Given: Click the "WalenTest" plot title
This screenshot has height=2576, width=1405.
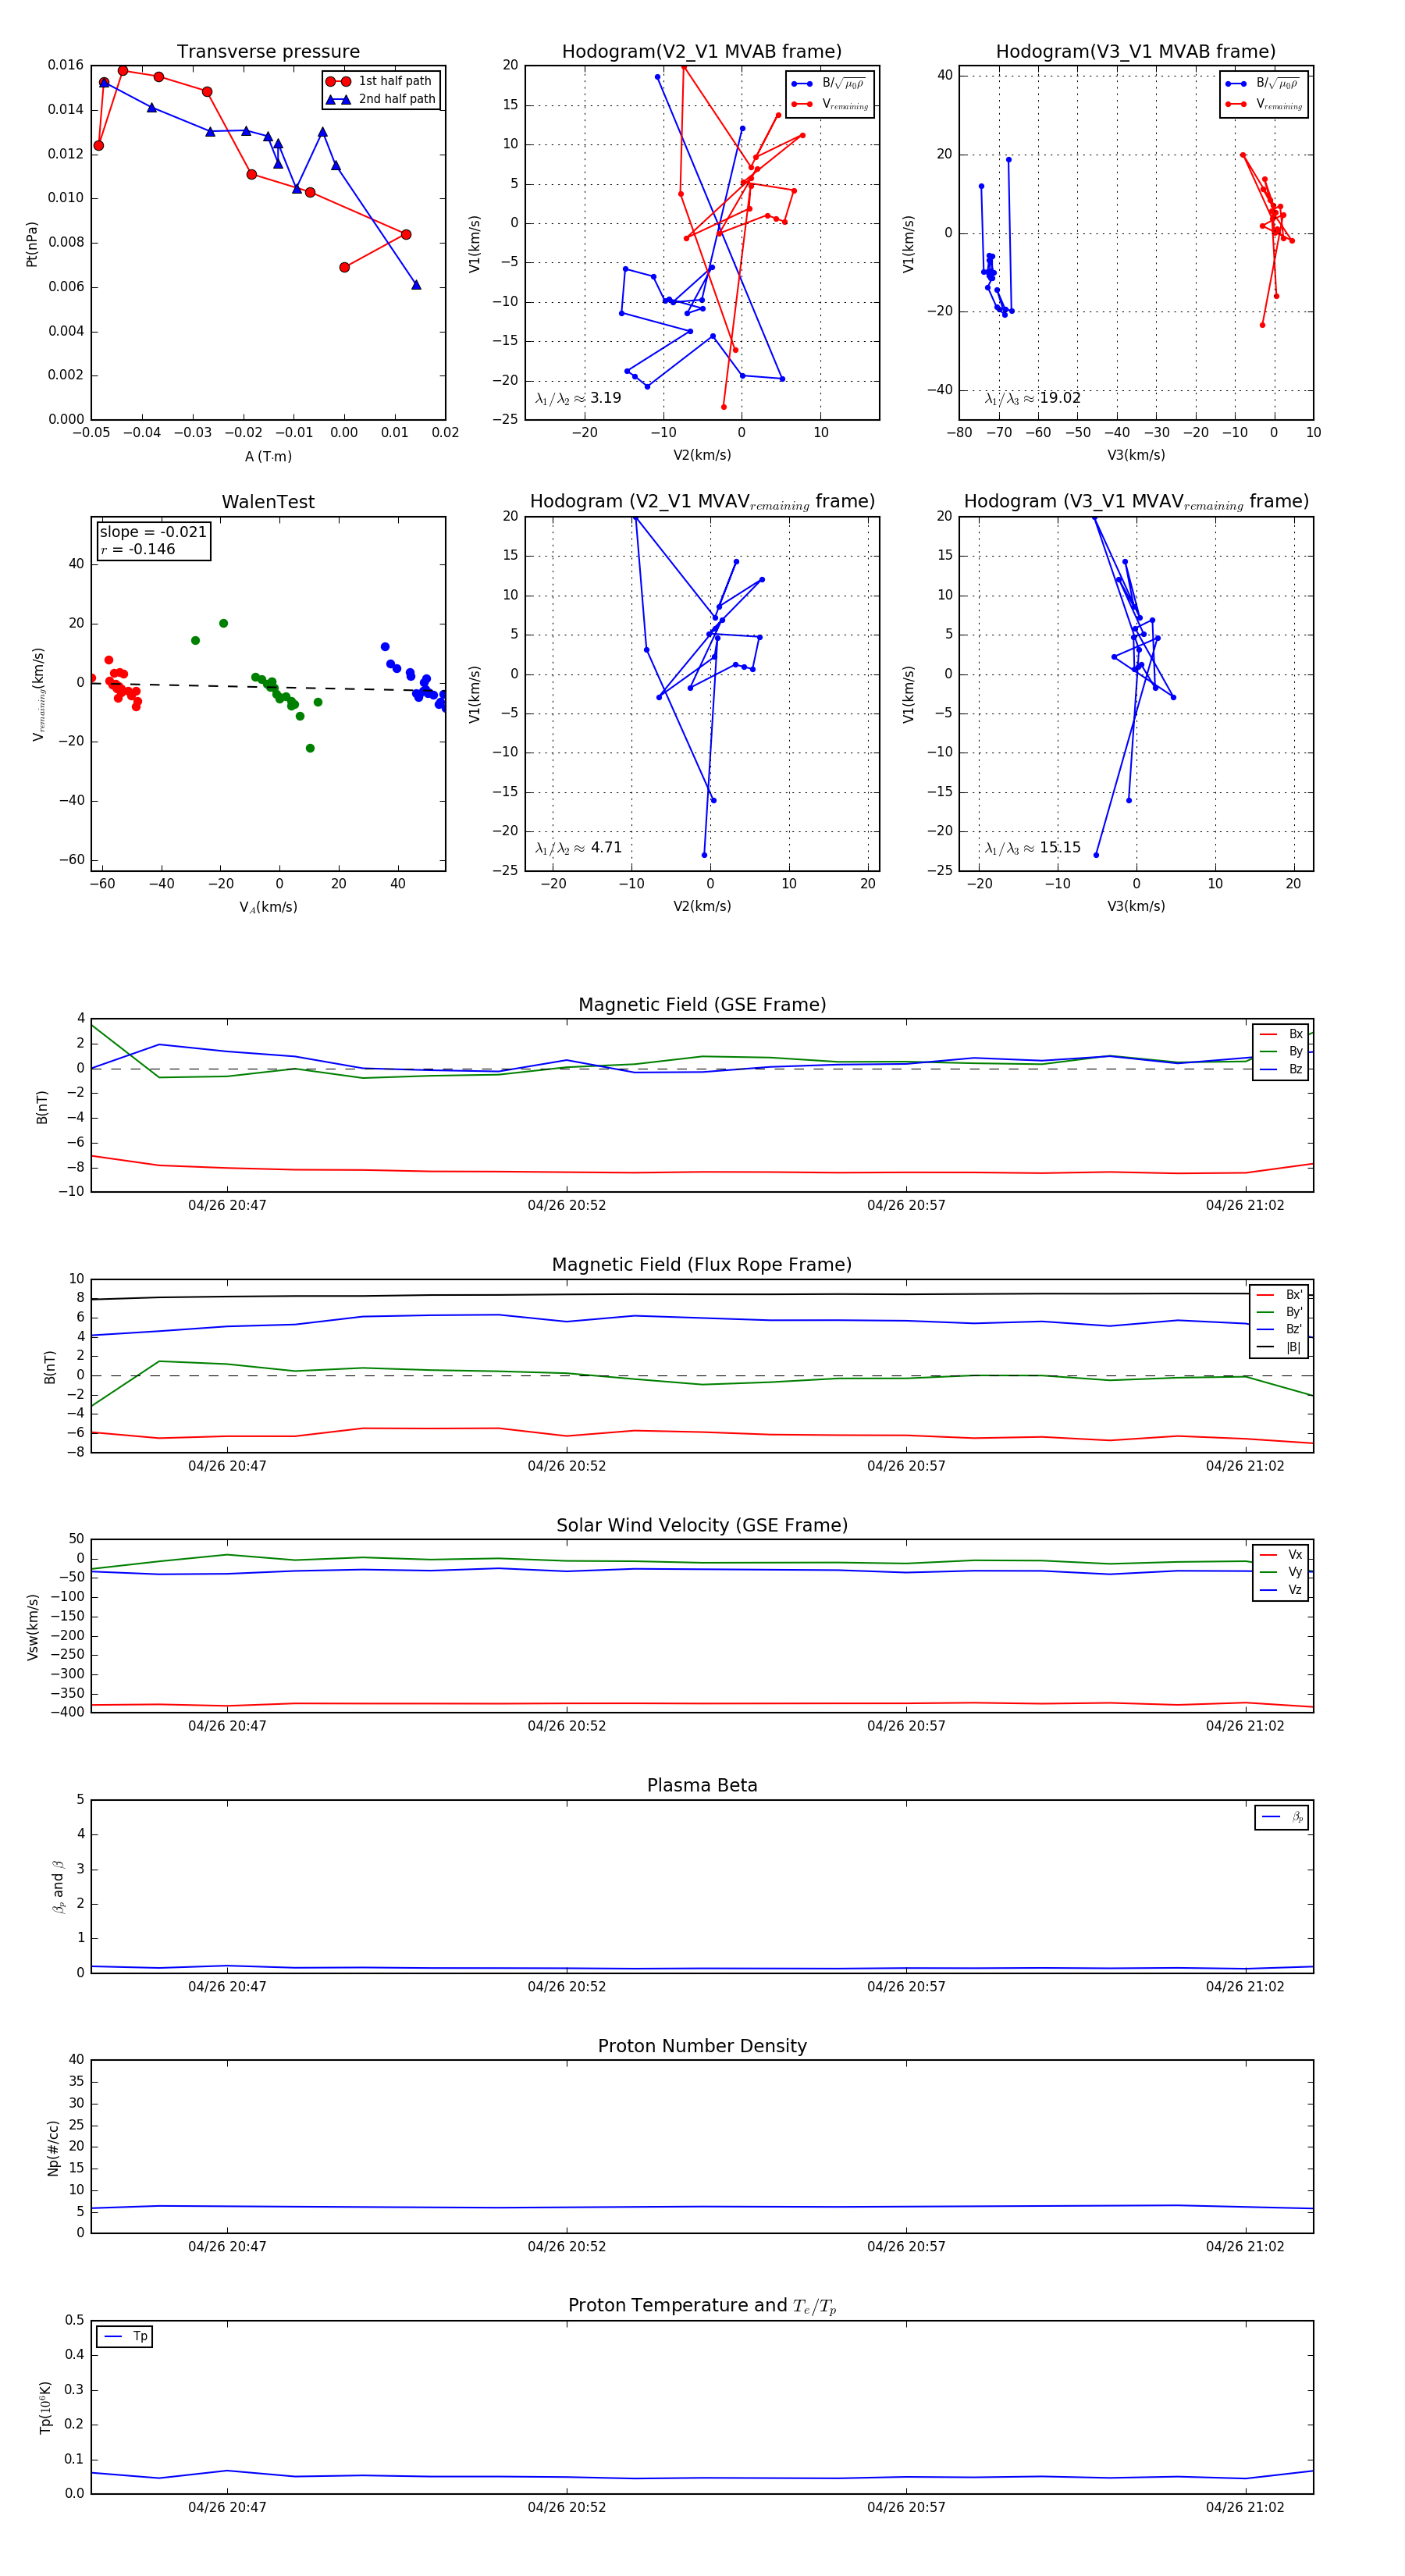Looking at the screenshot, I should [268, 502].
